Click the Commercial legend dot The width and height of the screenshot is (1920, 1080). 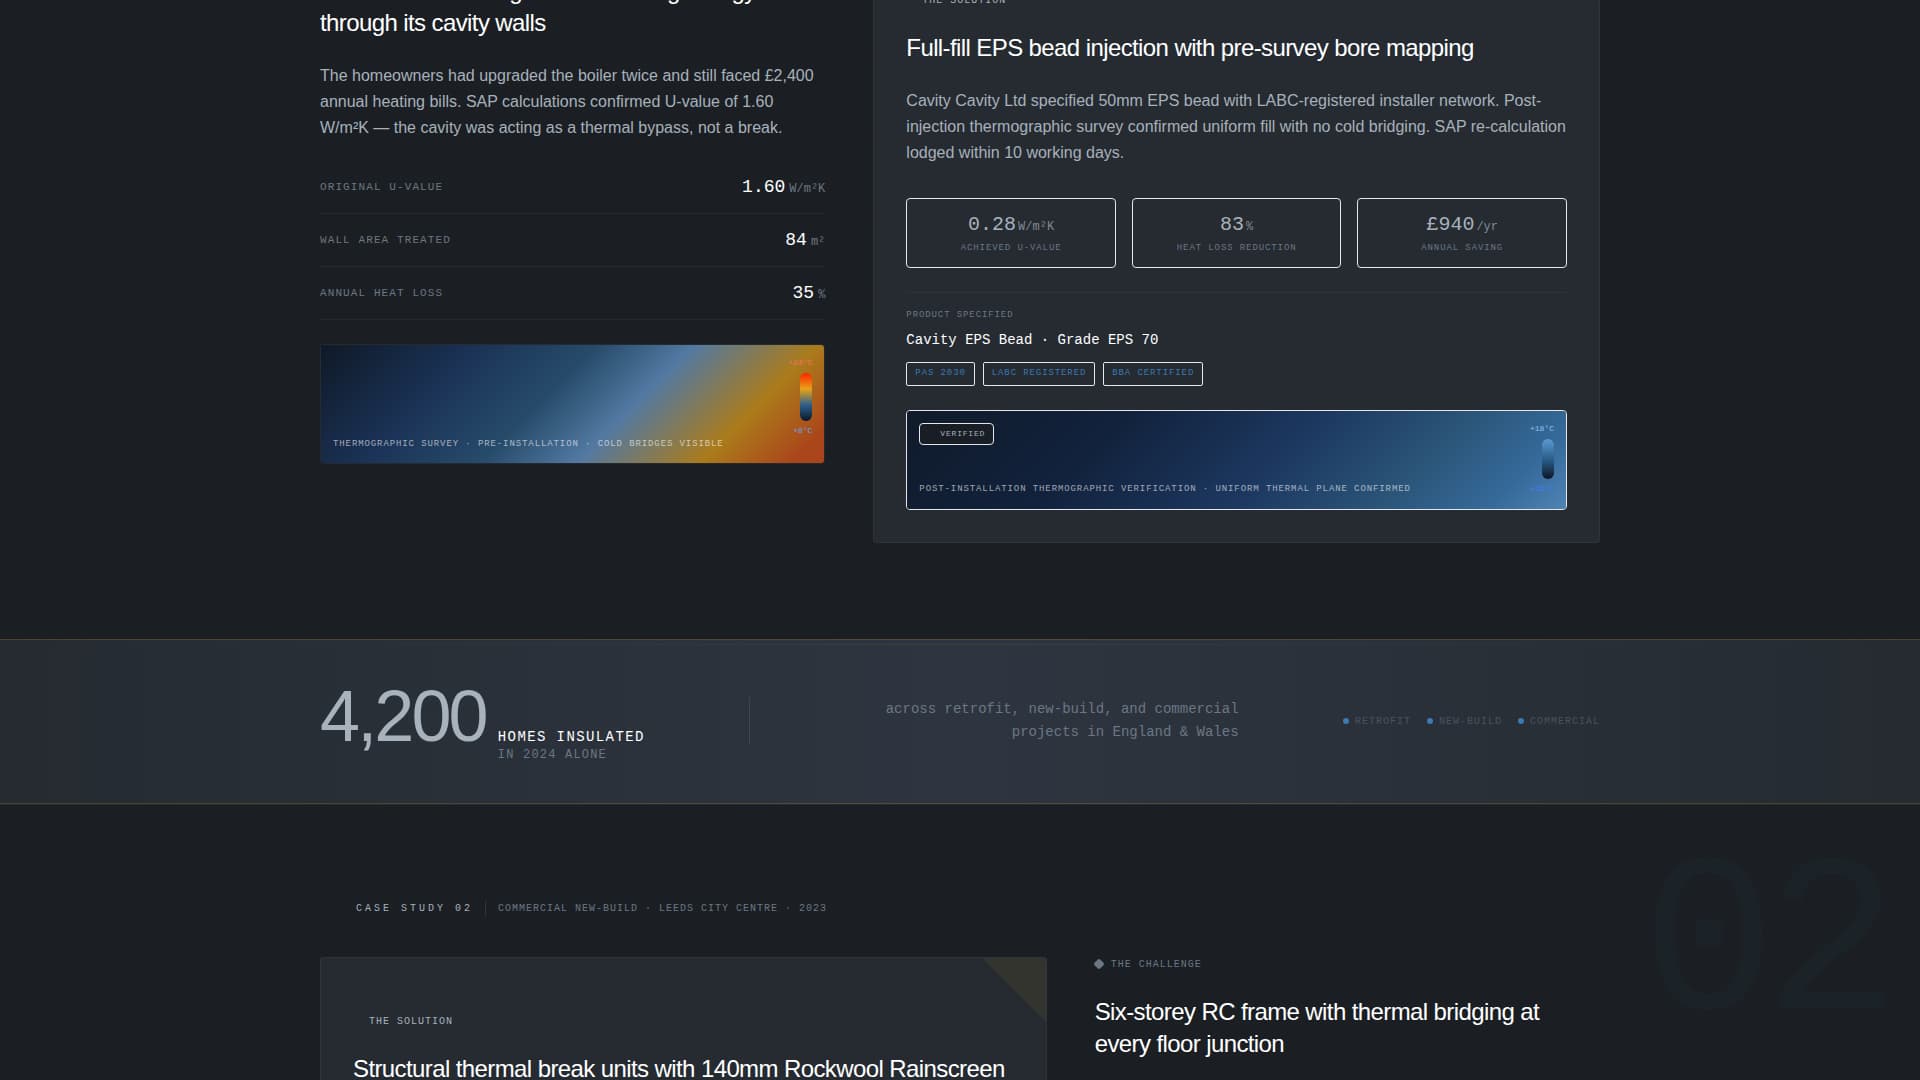point(1521,721)
